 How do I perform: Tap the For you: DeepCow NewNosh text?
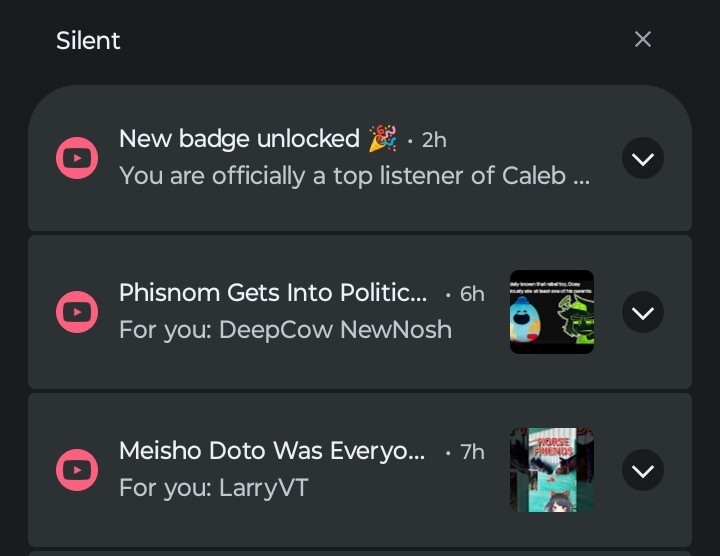pos(285,330)
